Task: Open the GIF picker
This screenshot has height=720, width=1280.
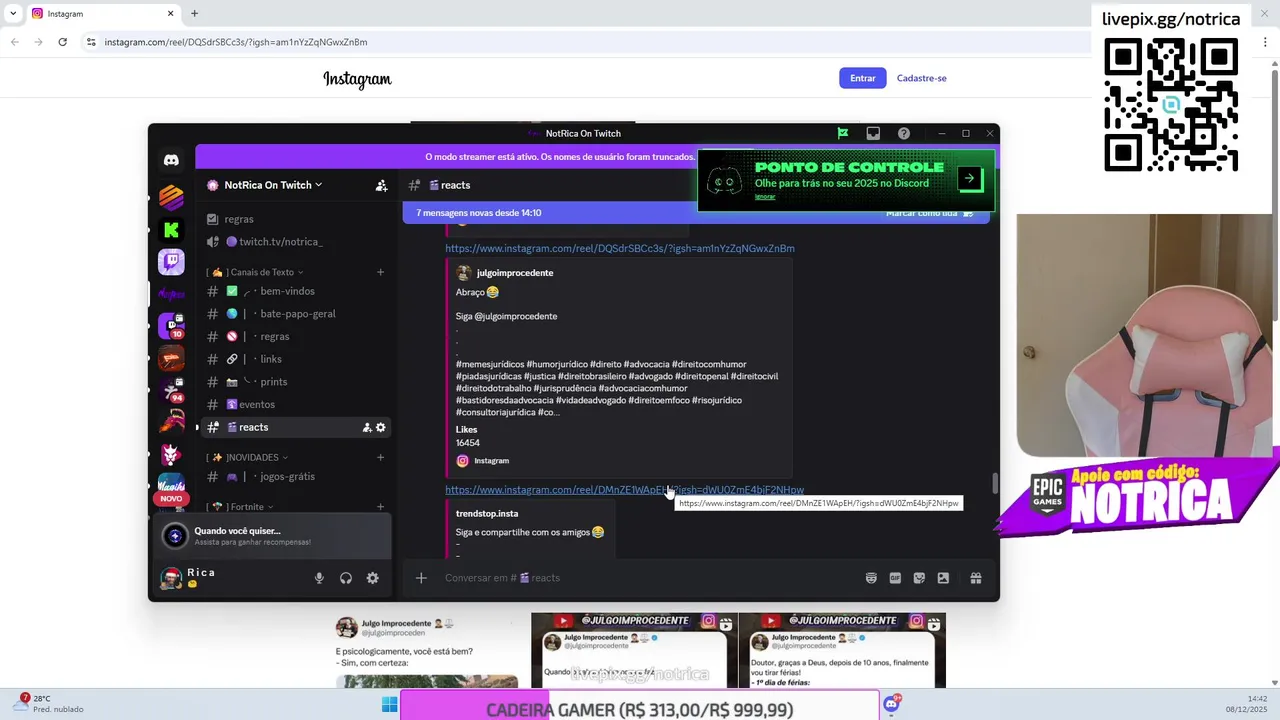Action: pos(895,578)
